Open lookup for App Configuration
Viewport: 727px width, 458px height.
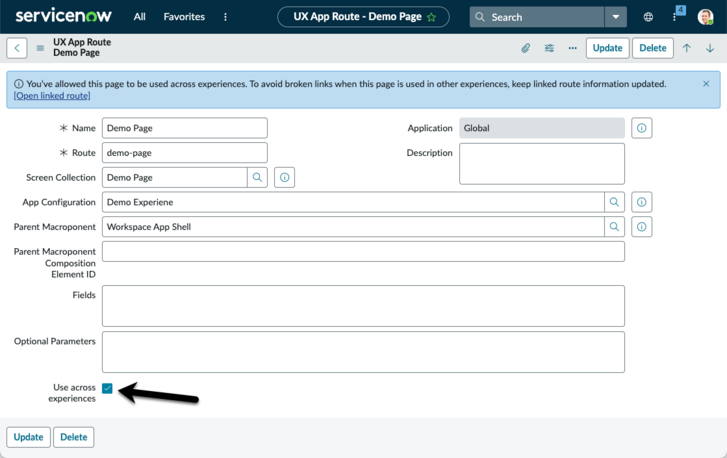pyautogui.click(x=614, y=202)
